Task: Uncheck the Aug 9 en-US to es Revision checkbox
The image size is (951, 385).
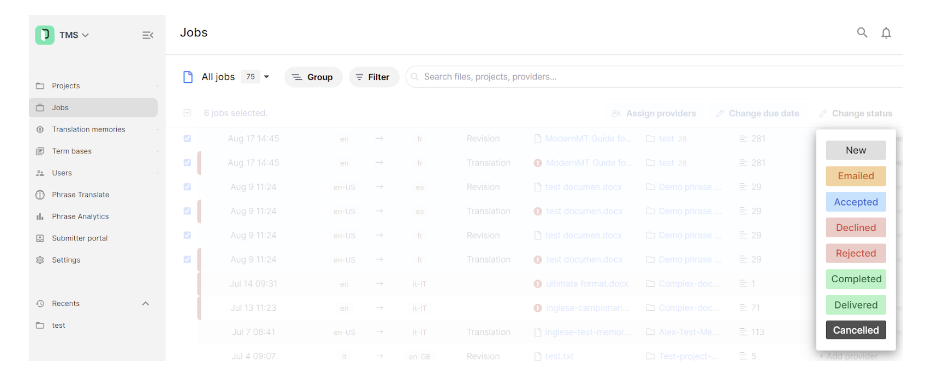Action: pos(187,187)
